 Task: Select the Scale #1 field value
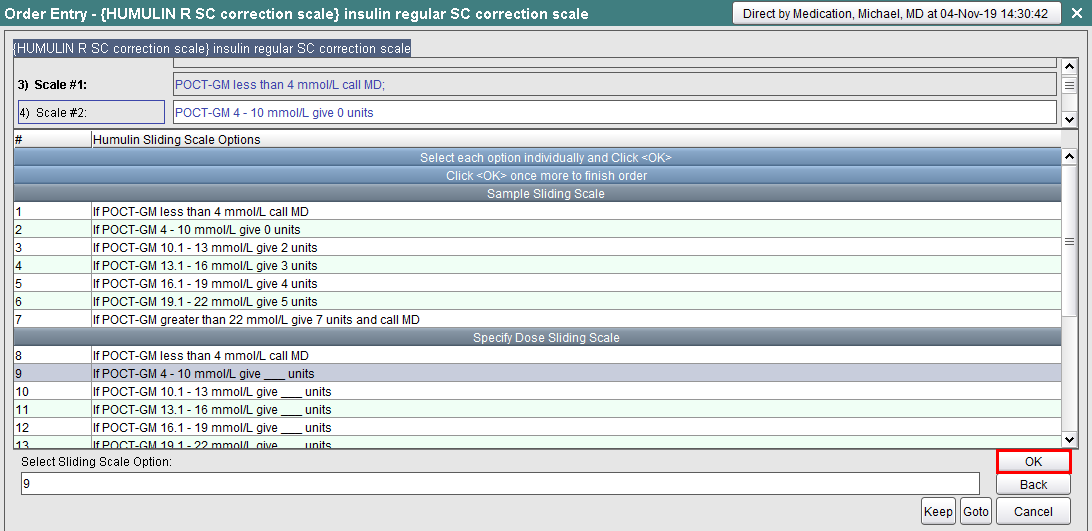click(614, 84)
